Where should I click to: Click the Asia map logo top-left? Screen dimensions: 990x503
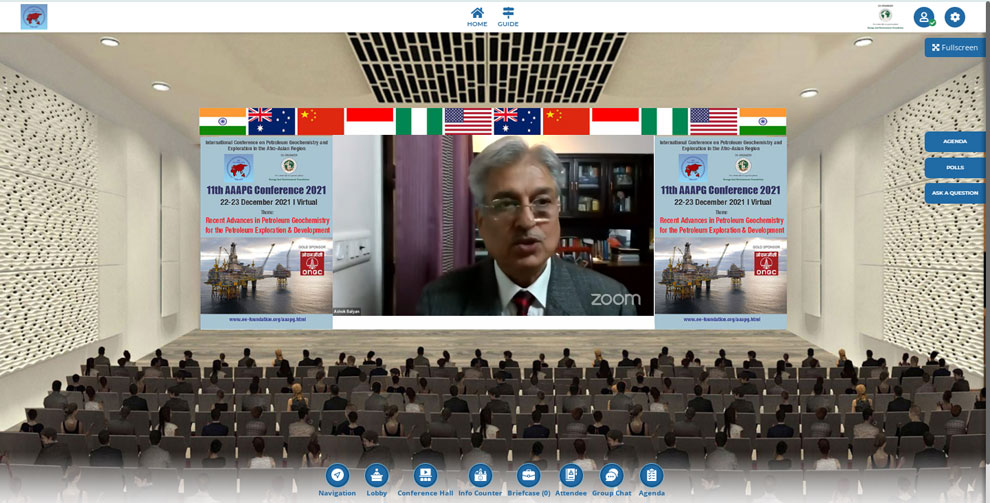33,17
